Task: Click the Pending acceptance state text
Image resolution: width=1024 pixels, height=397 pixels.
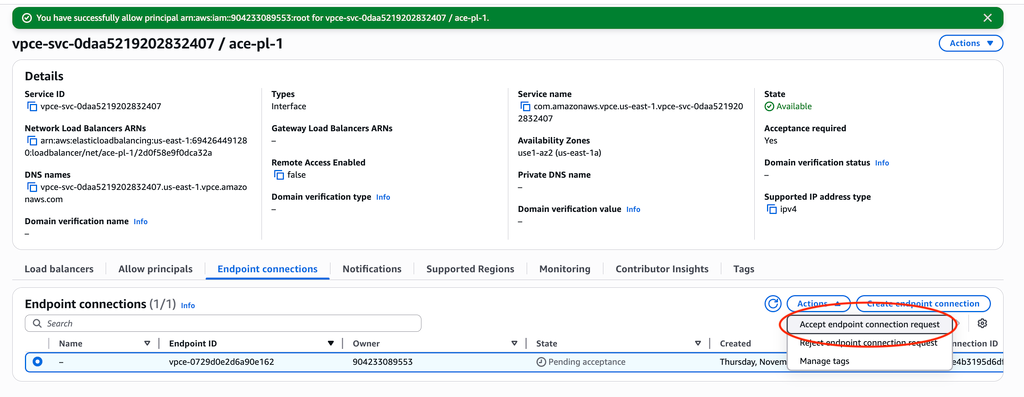Action: 586,362
